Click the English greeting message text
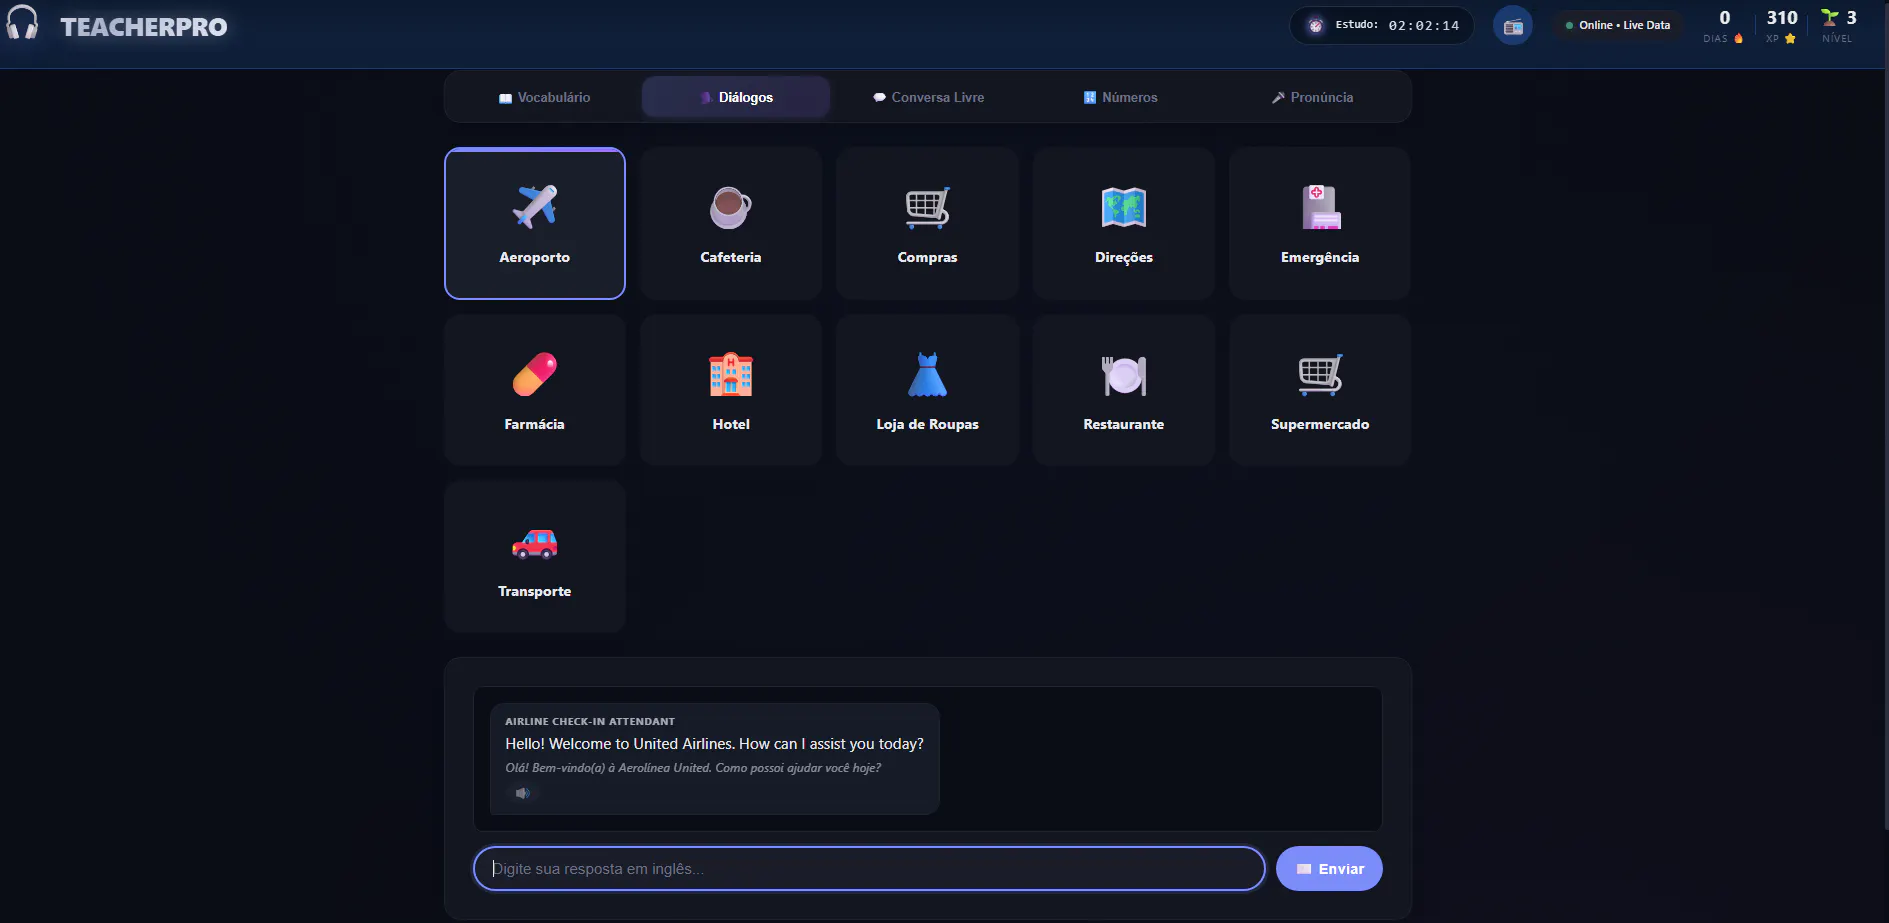Image resolution: width=1889 pixels, height=923 pixels. tap(714, 744)
